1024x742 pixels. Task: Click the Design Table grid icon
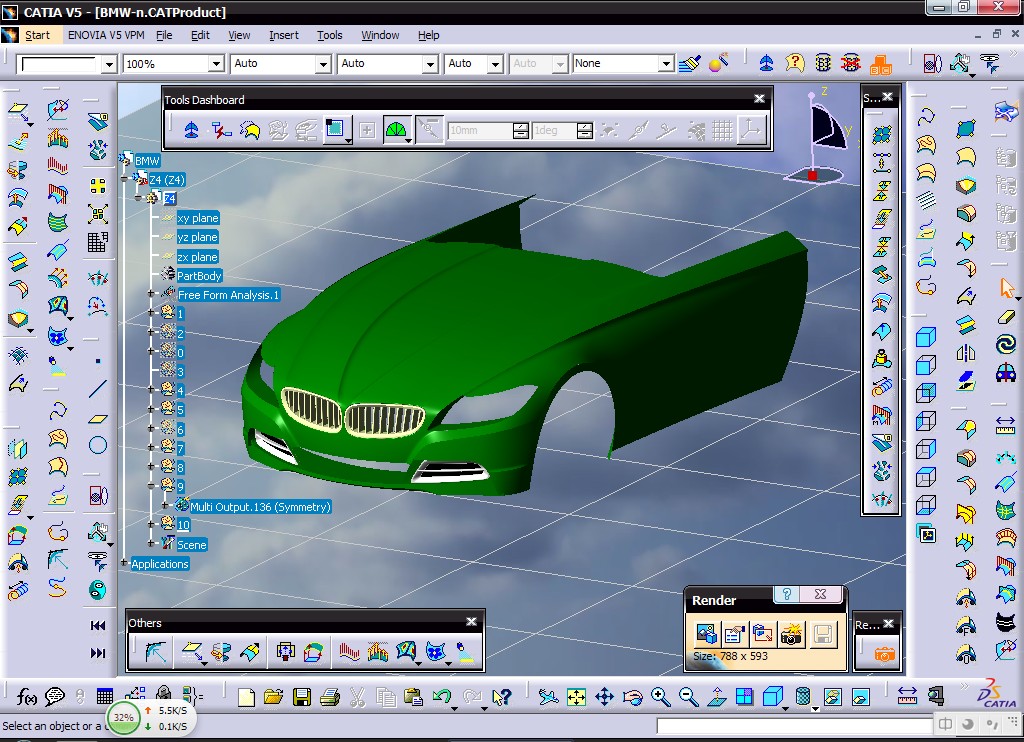tap(104, 698)
